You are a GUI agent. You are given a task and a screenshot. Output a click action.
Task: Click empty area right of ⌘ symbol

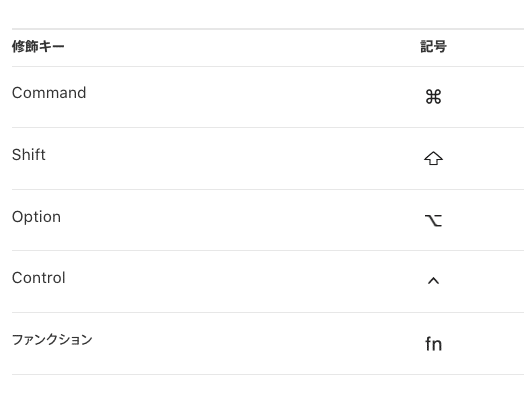(485, 97)
